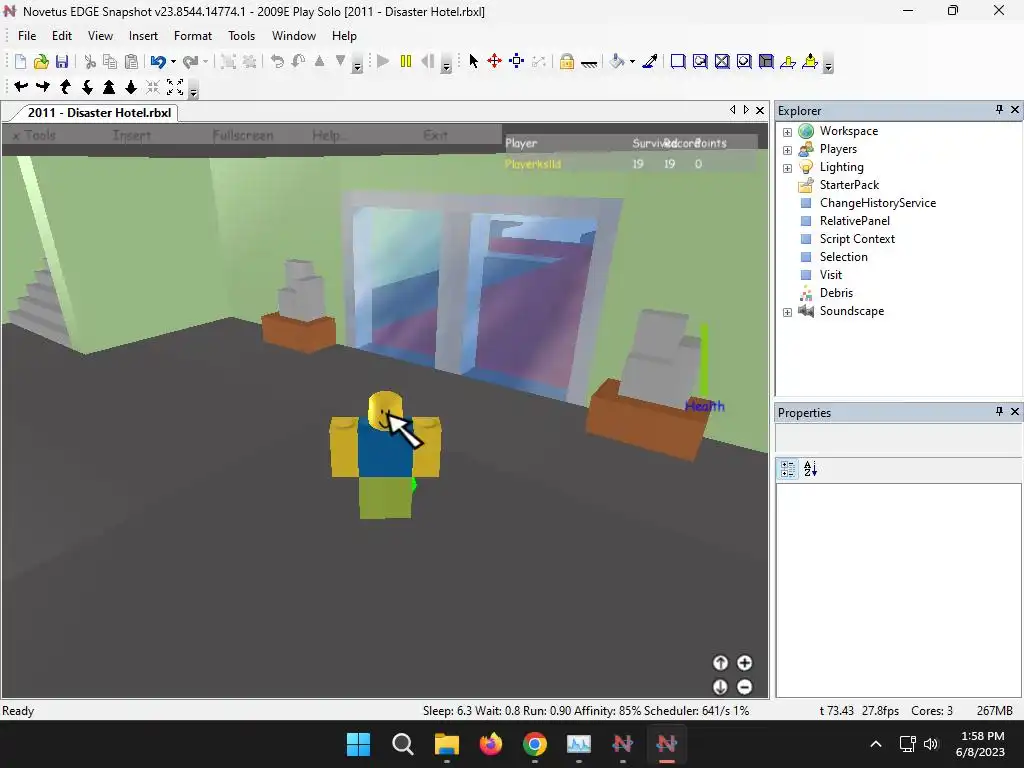This screenshot has height=768, width=1024.
Task: Open the paint bucket color dropdown arrow
Action: click(x=632, y=62)
